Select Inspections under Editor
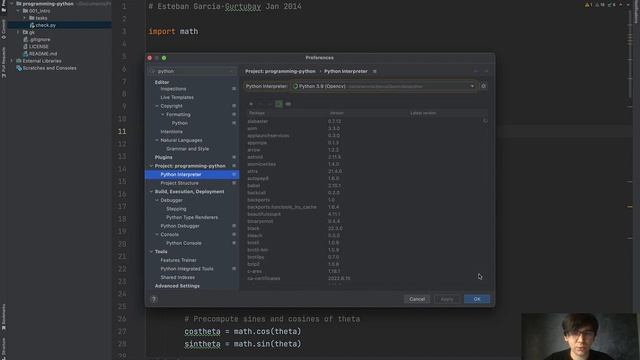640x360 pixels. click(173, 89)
